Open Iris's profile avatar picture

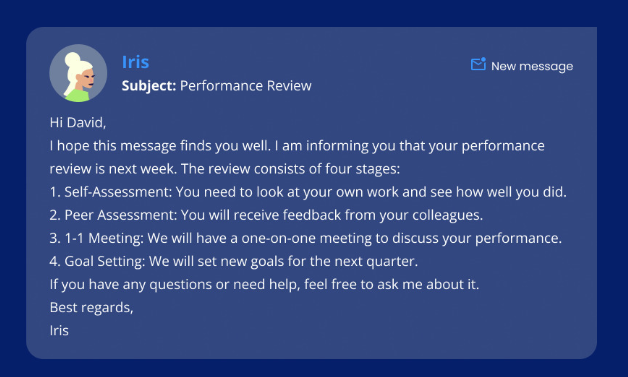tap(78, 73)
